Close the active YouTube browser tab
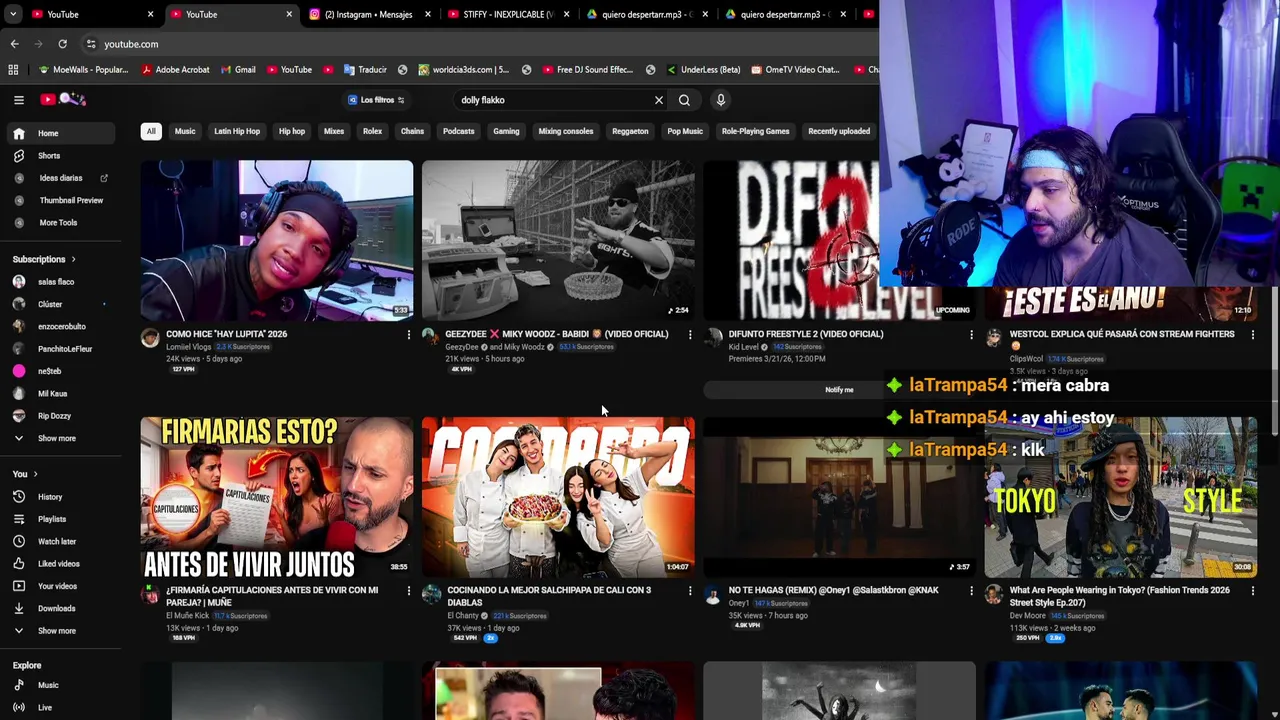This screenshot has height=720, width=1280. [289, 14]
